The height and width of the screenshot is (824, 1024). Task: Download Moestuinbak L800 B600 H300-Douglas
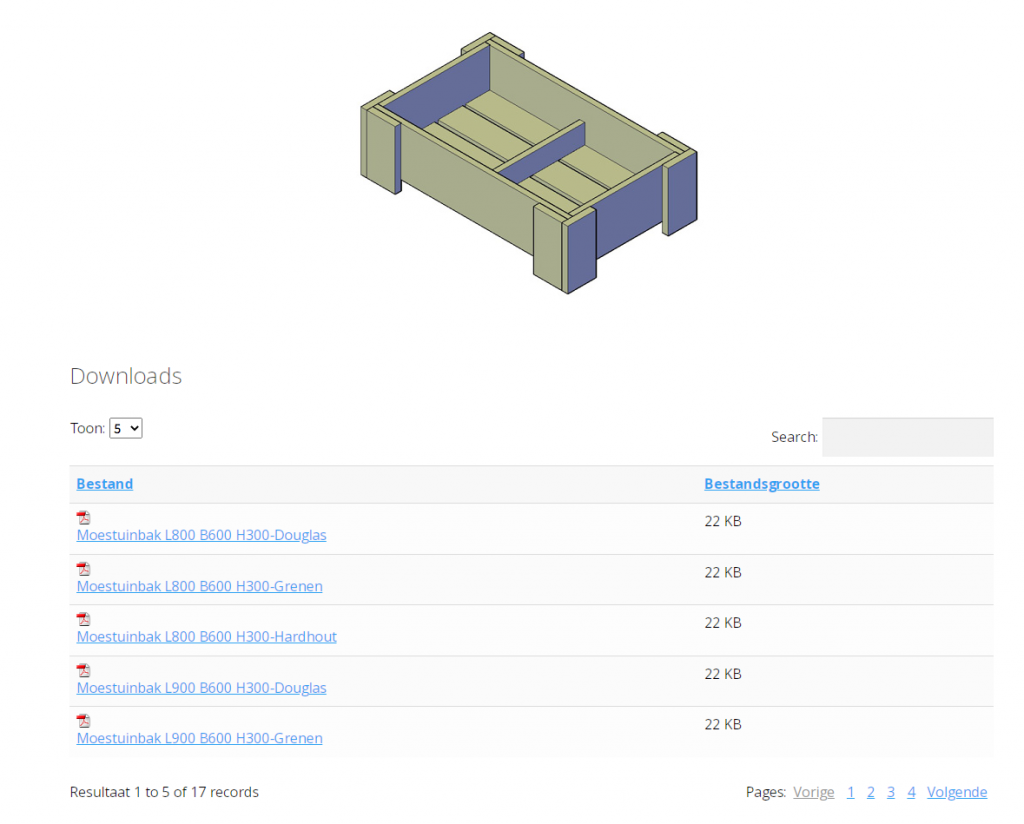[x=201, y=535]
